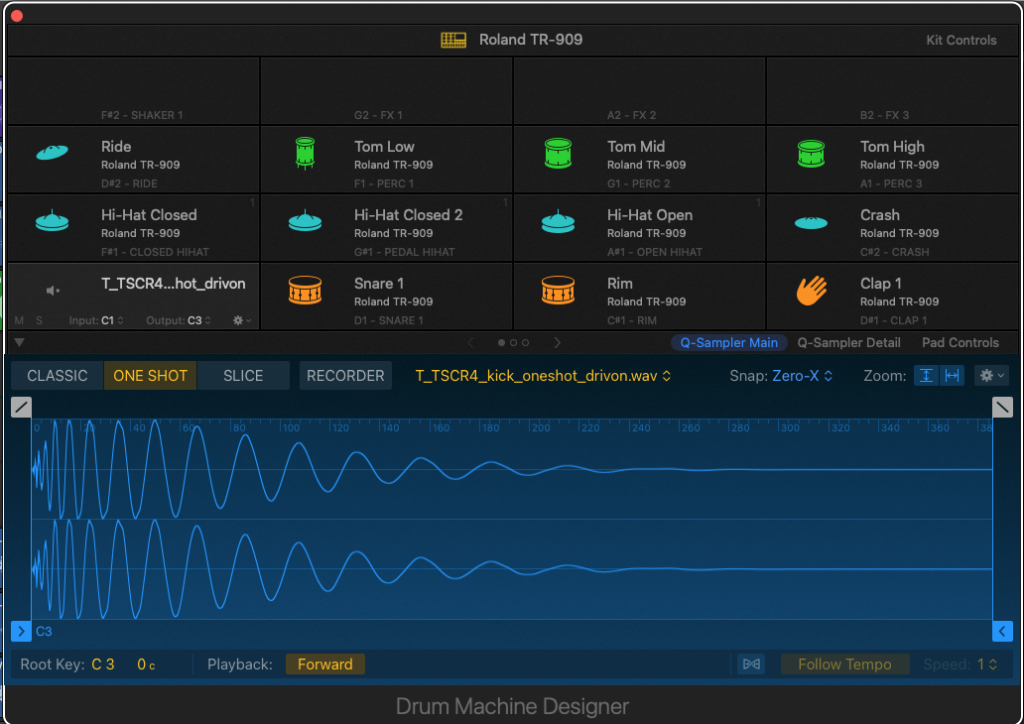Screen dimensions: 1024x724
Task: Select the Hi-Hat Open pad icon
Action: pos(558,221)
